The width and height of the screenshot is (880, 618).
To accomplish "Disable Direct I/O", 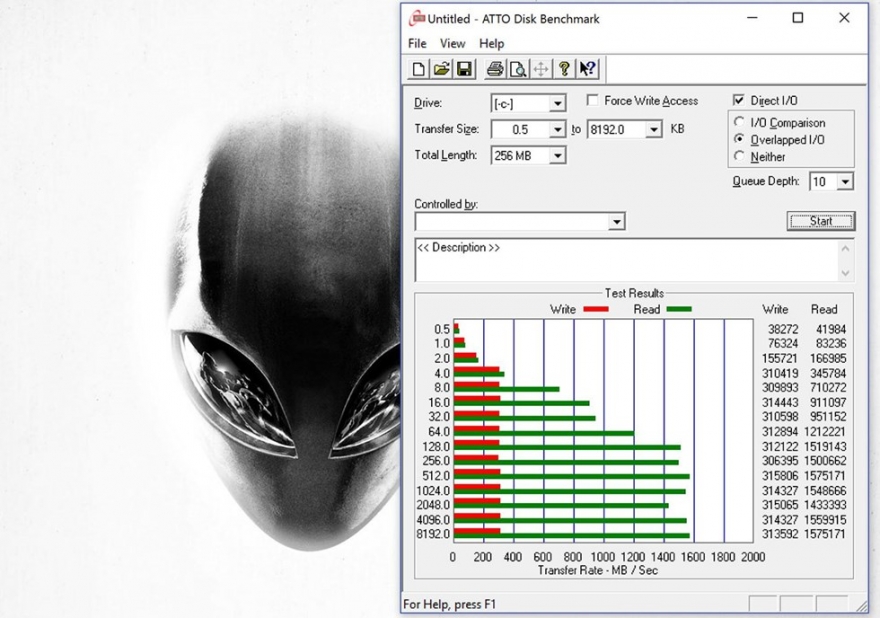I will (x=738, y=100).
